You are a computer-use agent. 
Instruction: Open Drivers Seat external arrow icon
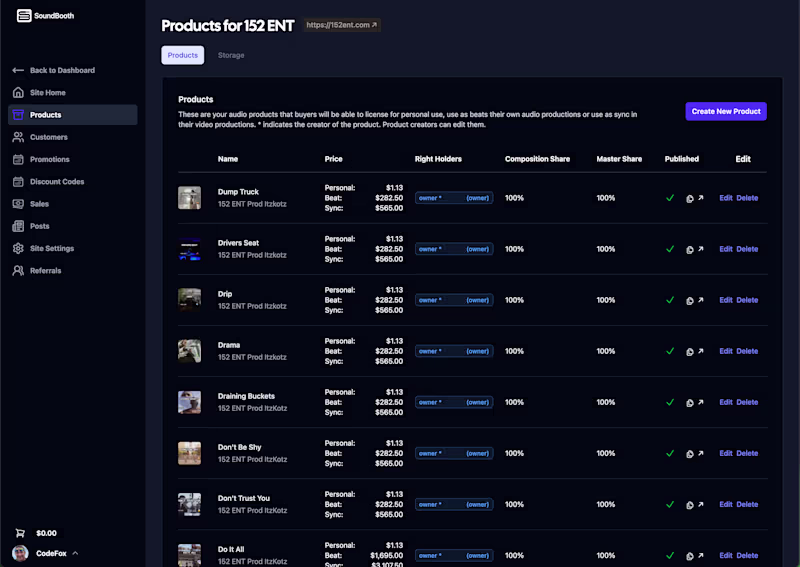[701, 249]
